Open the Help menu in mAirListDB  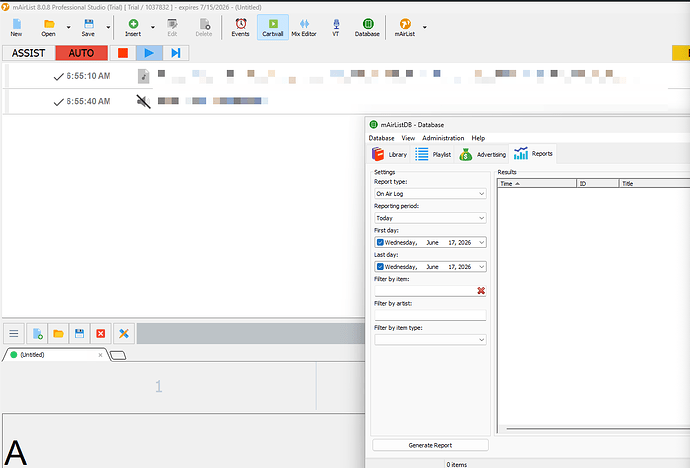click(478, 138)
